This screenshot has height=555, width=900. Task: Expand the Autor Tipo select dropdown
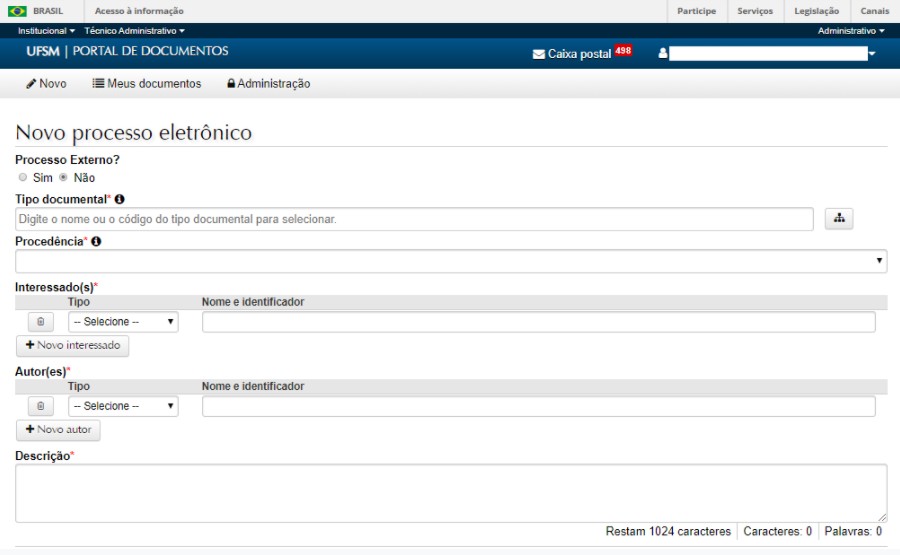tap(123, 406)
